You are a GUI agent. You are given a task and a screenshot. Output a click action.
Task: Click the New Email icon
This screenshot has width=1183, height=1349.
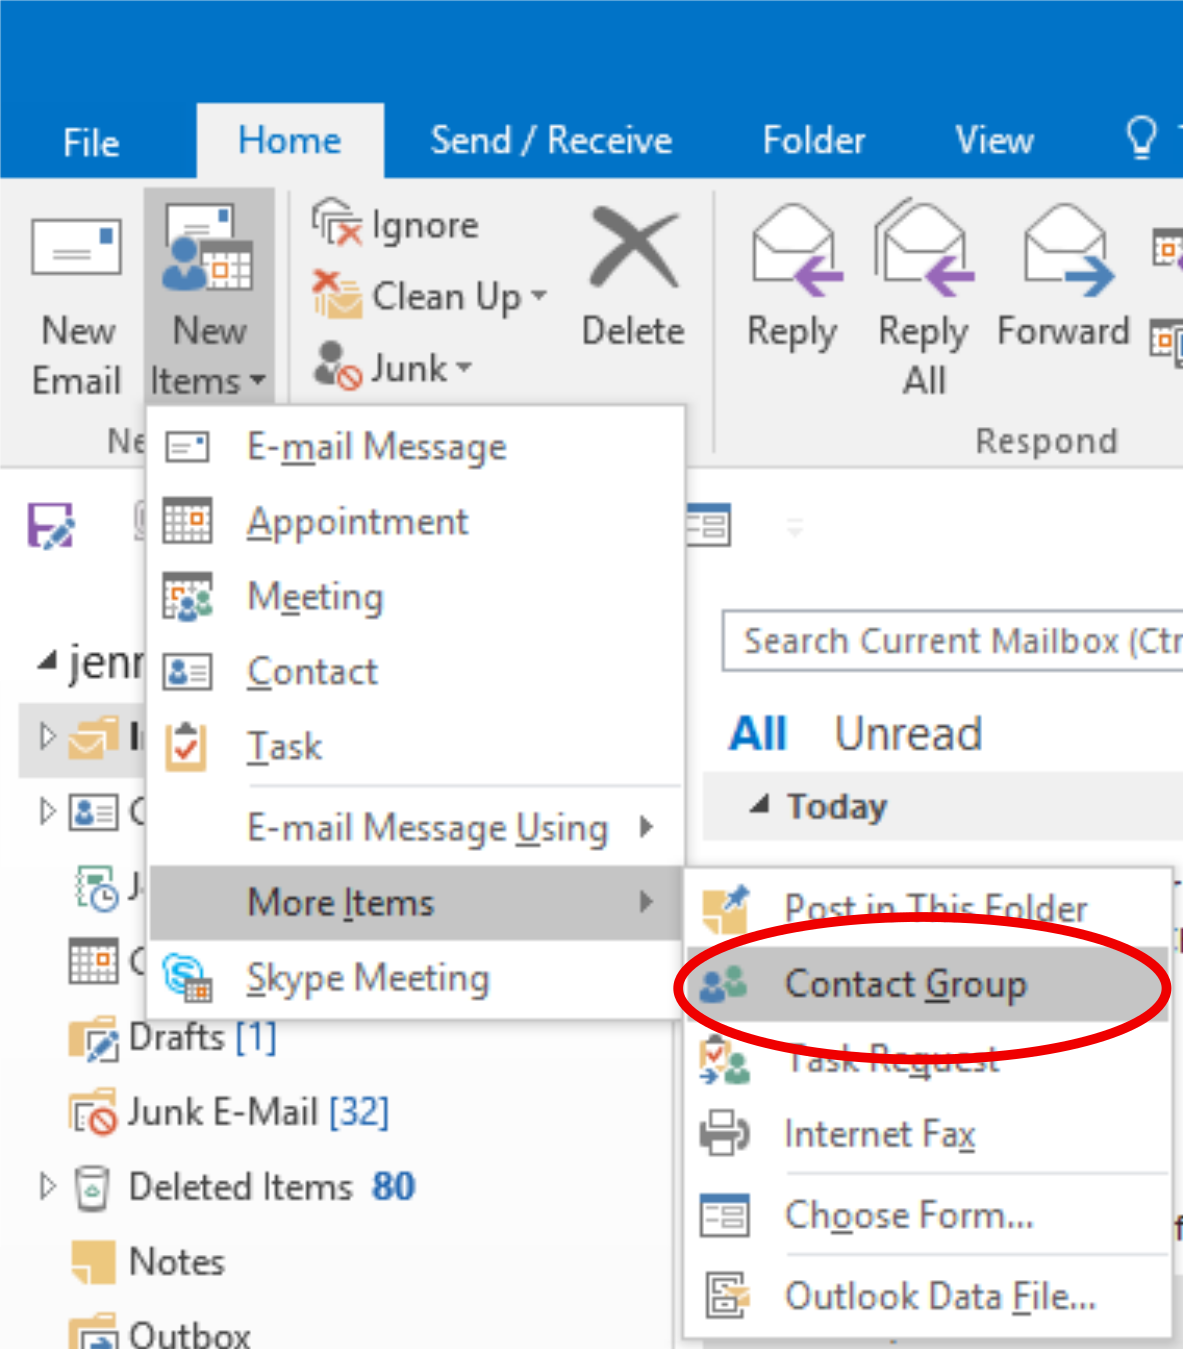coord(76,248)
